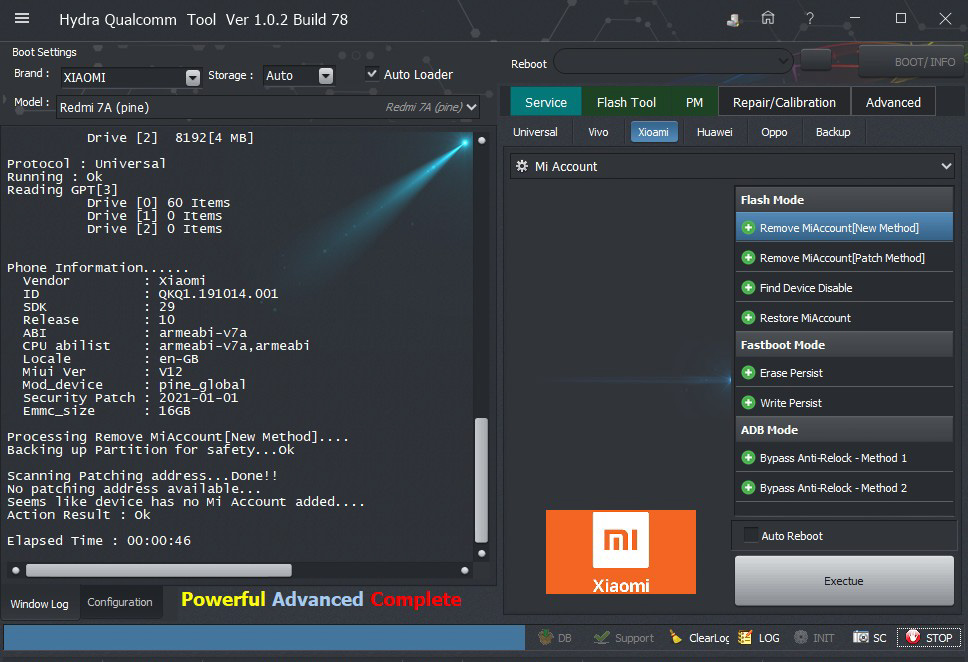The height and width of the screenshot is (662, 968).
Task: Expand the Brand dropdown showing XIAOMI
Action: [x=192, y=77]
